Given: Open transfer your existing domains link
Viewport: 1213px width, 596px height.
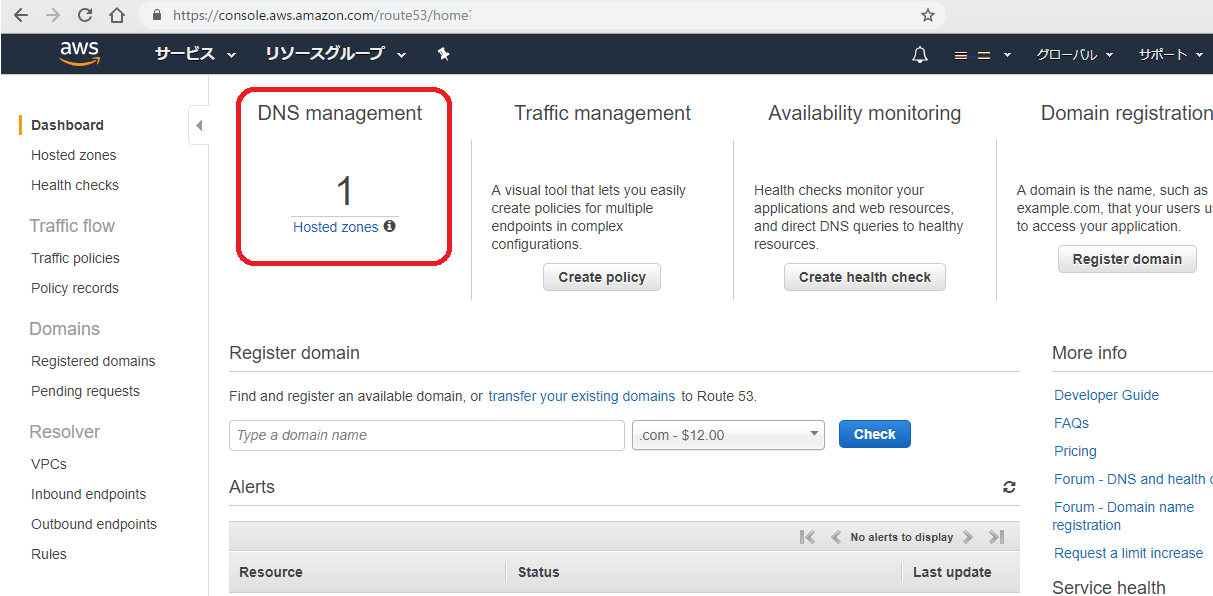Looking at the screenshot, I should pos(581,396).
